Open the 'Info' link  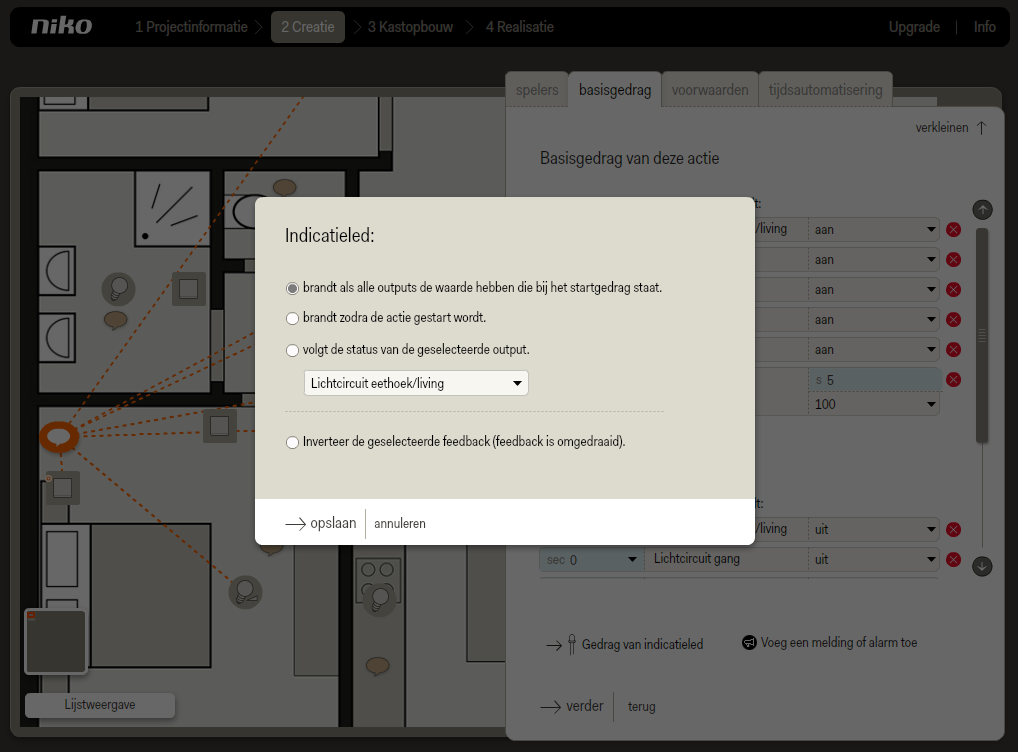(985, 27)
